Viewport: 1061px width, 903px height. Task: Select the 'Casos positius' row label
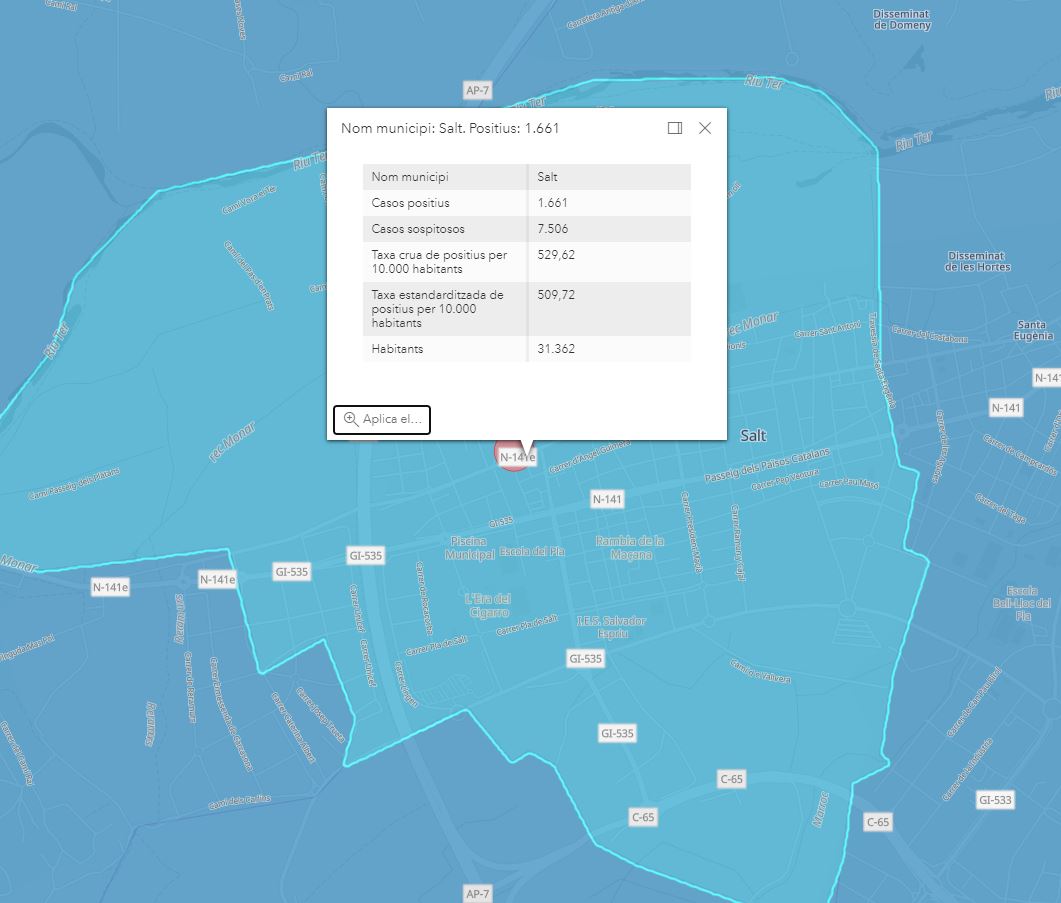(x=410, y=202)
